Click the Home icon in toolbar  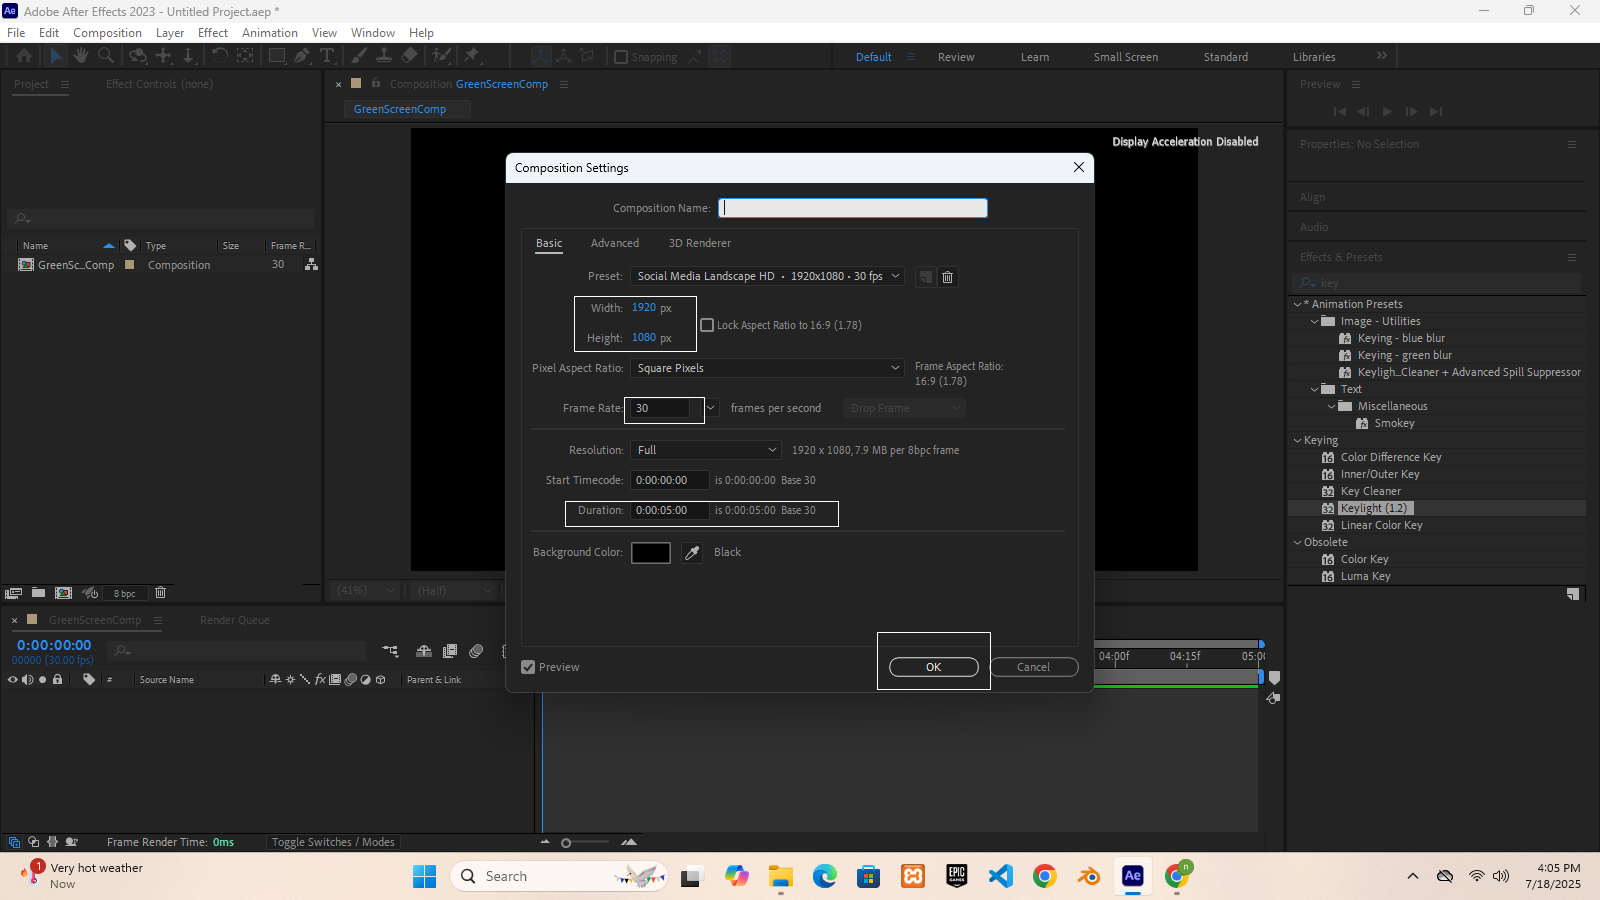click(x=24, y=56)
